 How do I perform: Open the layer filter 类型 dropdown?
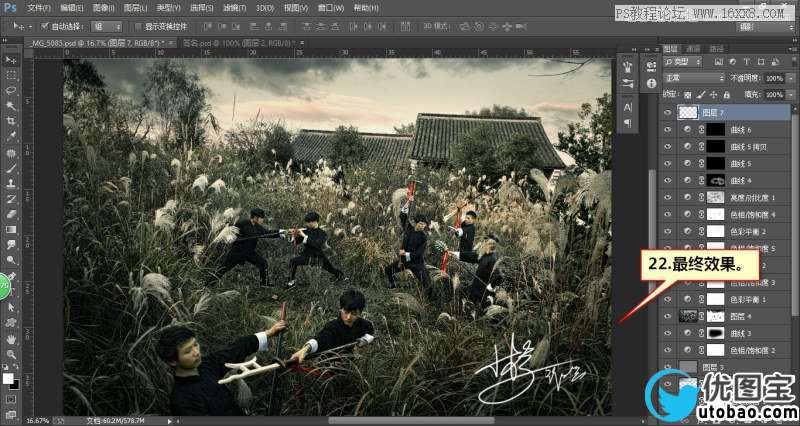(683, 62)
